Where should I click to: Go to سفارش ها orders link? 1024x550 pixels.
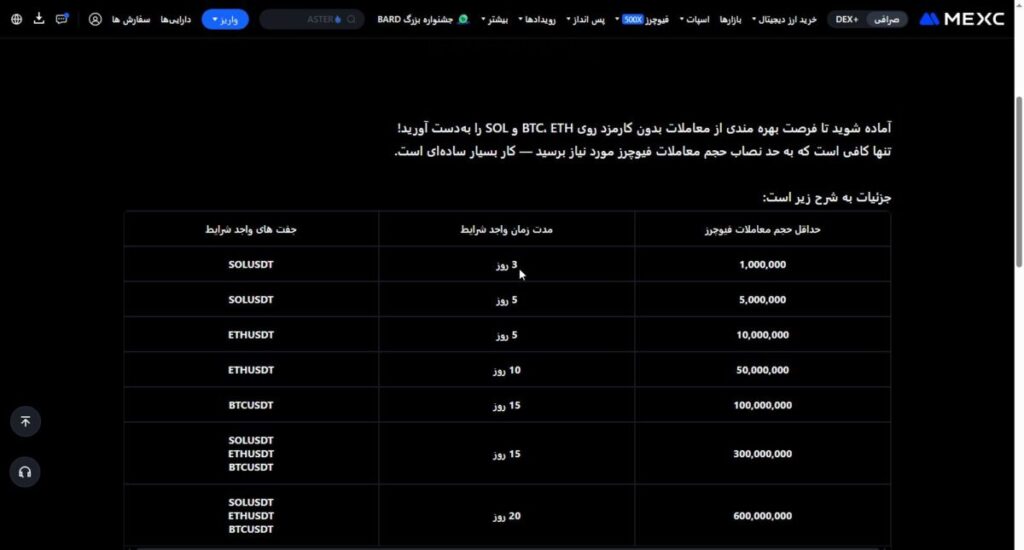tap(130, 19)
